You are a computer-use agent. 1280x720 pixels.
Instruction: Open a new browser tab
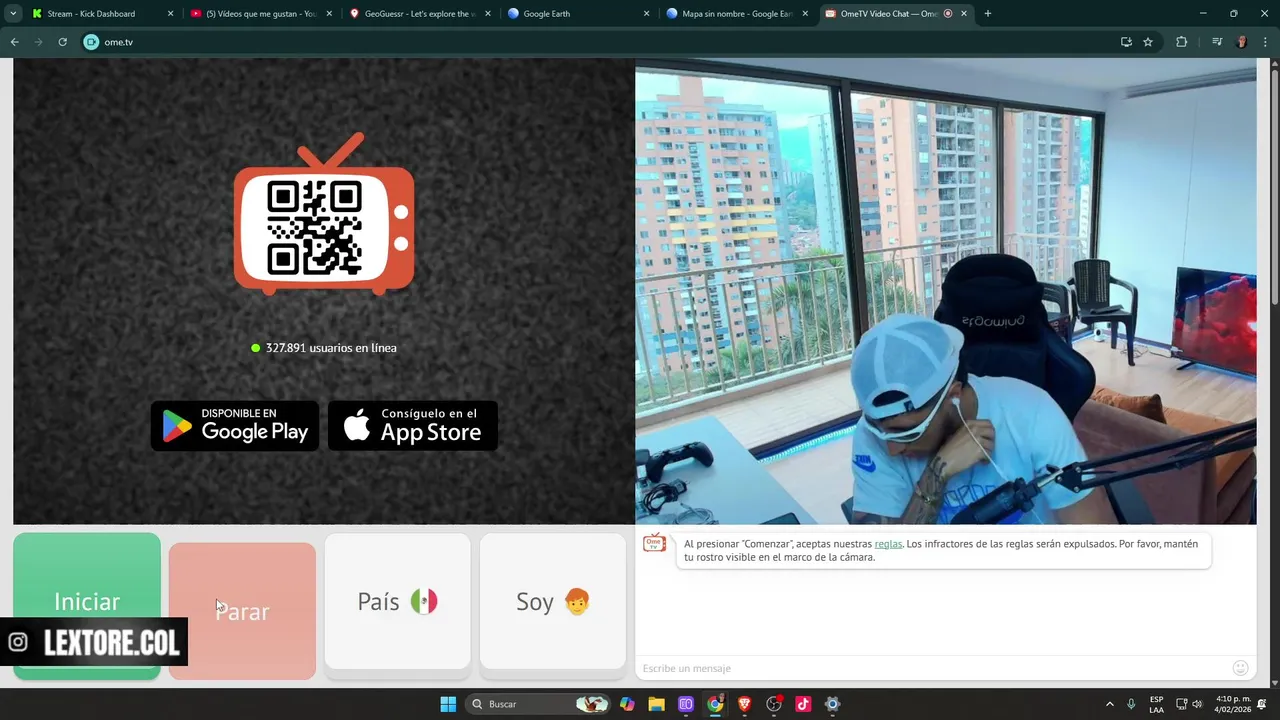coord(988,14)
